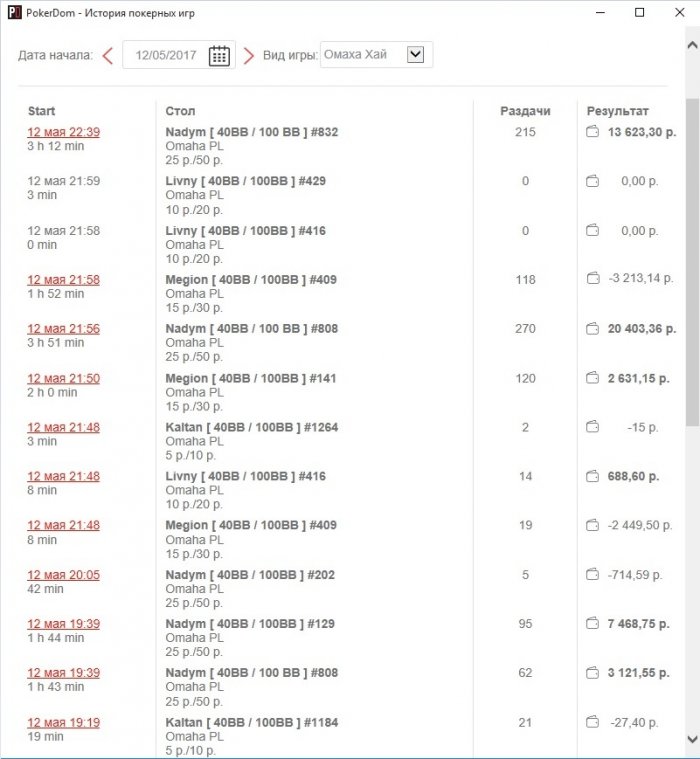The height and width of the screenshot is (759, 700).
Task: Click the wallet icon beside 20 403,36 р.
Action: [592, 329]
